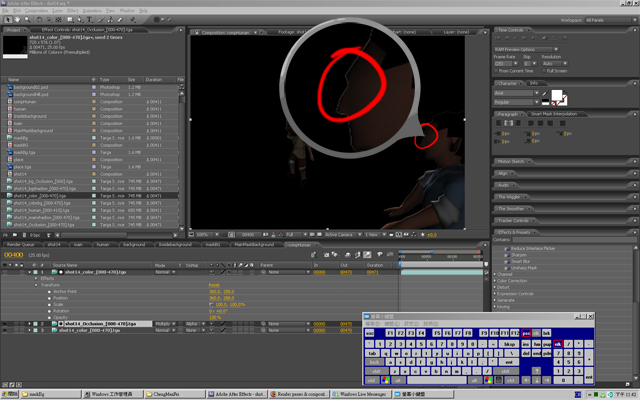Click the new folder icon in Project panel

[x=15, y=235]
